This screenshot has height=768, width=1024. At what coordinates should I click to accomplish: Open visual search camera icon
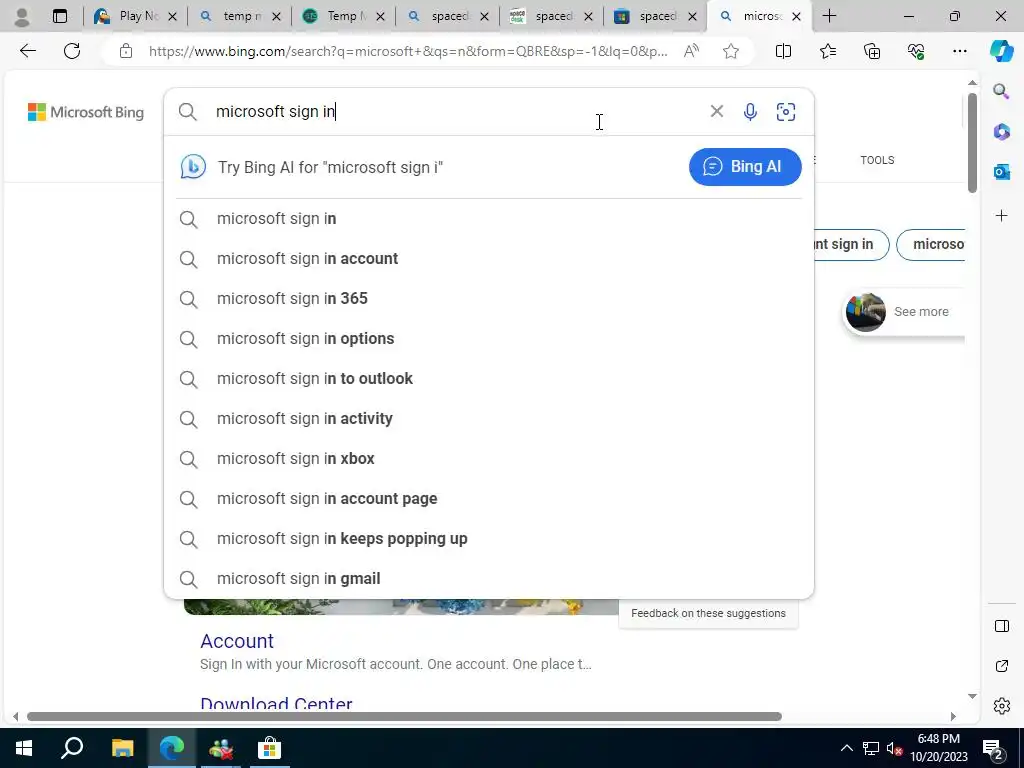pyautogui.click(x=786, y=112)
